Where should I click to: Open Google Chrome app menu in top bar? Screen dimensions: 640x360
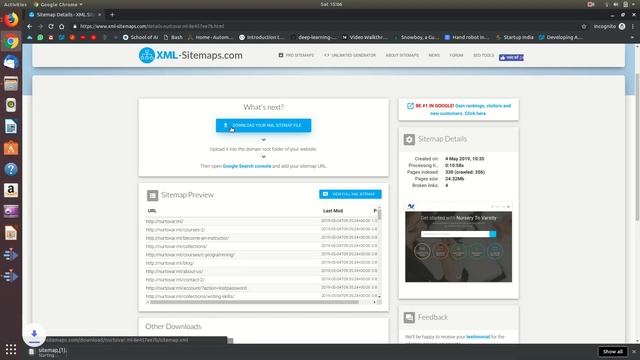(58, 4)
